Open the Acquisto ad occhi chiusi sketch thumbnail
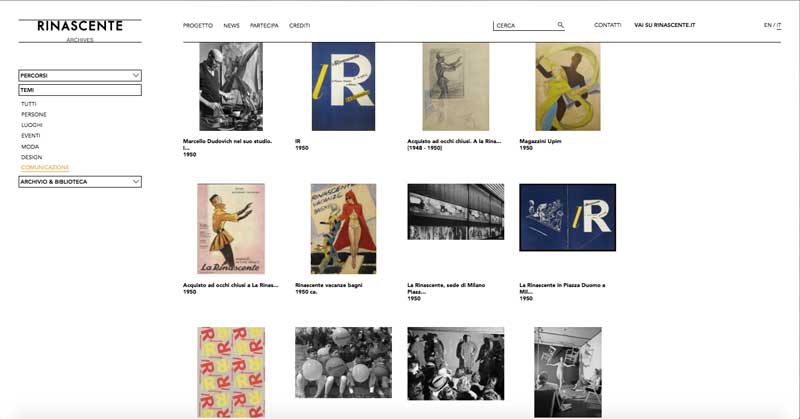This screenshot has height=419, width=800. click(456, 87)
